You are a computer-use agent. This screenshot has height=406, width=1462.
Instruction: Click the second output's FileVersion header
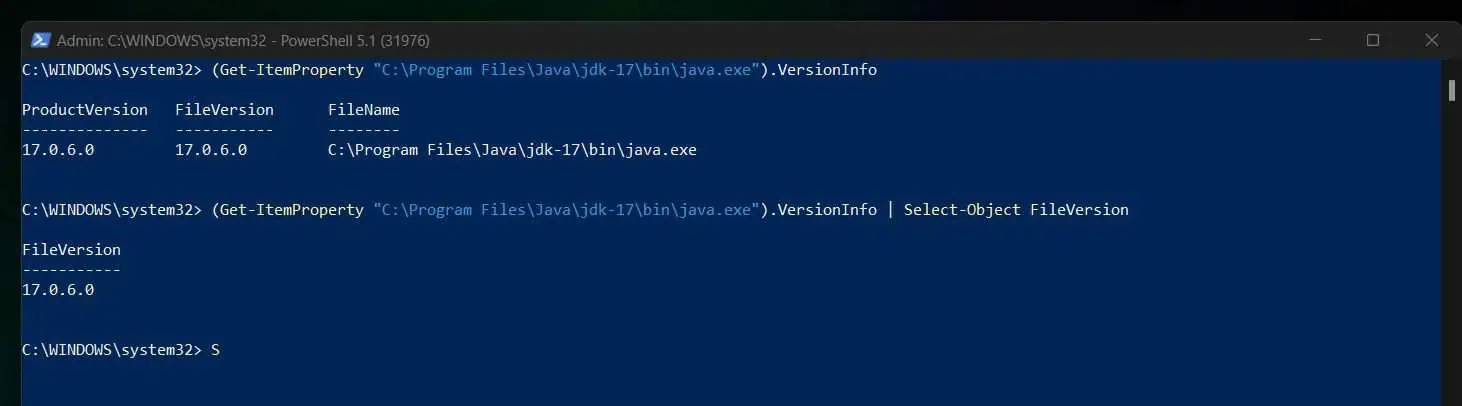pyautogui.click(x=71, y=250)
